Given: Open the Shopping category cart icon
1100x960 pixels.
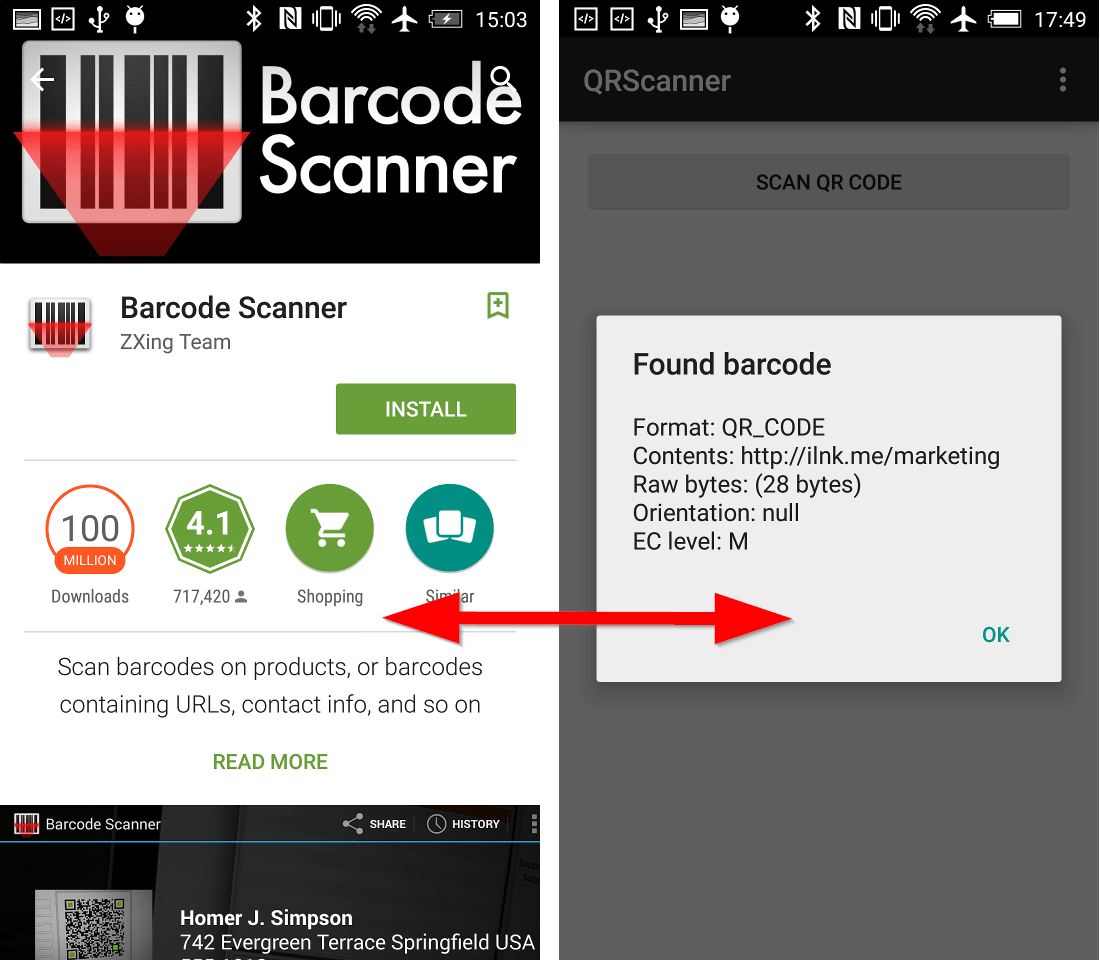Looking at the screenshot, I should (x=330, y=528).
